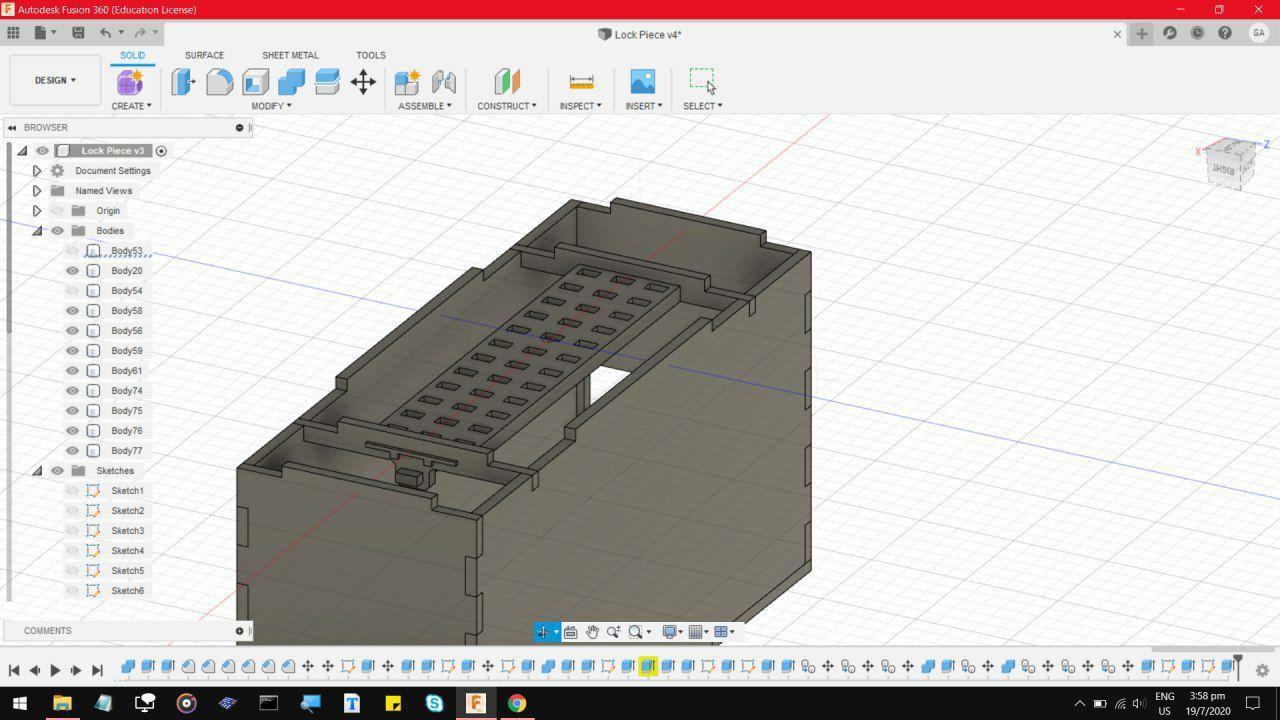Select the Press Pull tool
The image size is (1280, 720).
(x=183, y=82)
